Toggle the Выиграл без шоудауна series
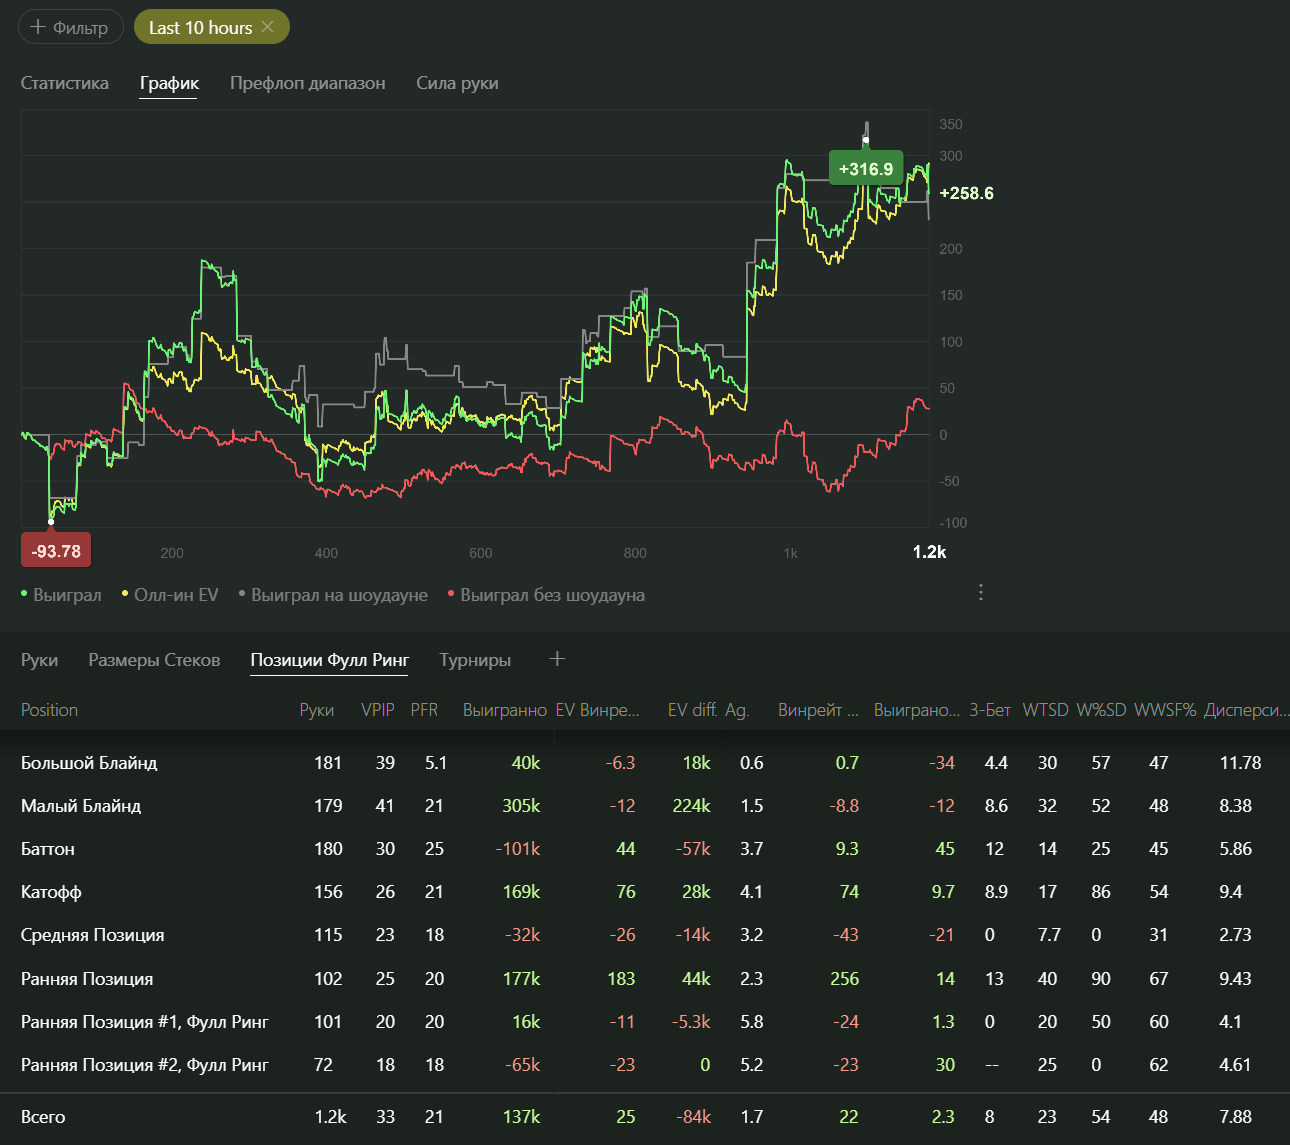The width and height of the screenshot is (1290, 1145). 547,595
